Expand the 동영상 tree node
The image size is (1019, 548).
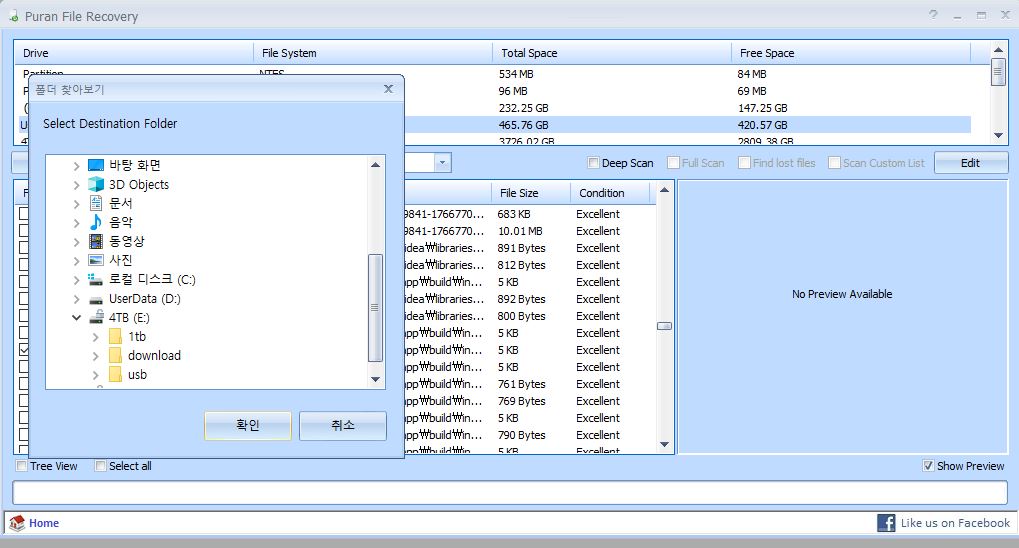point(76,242)
